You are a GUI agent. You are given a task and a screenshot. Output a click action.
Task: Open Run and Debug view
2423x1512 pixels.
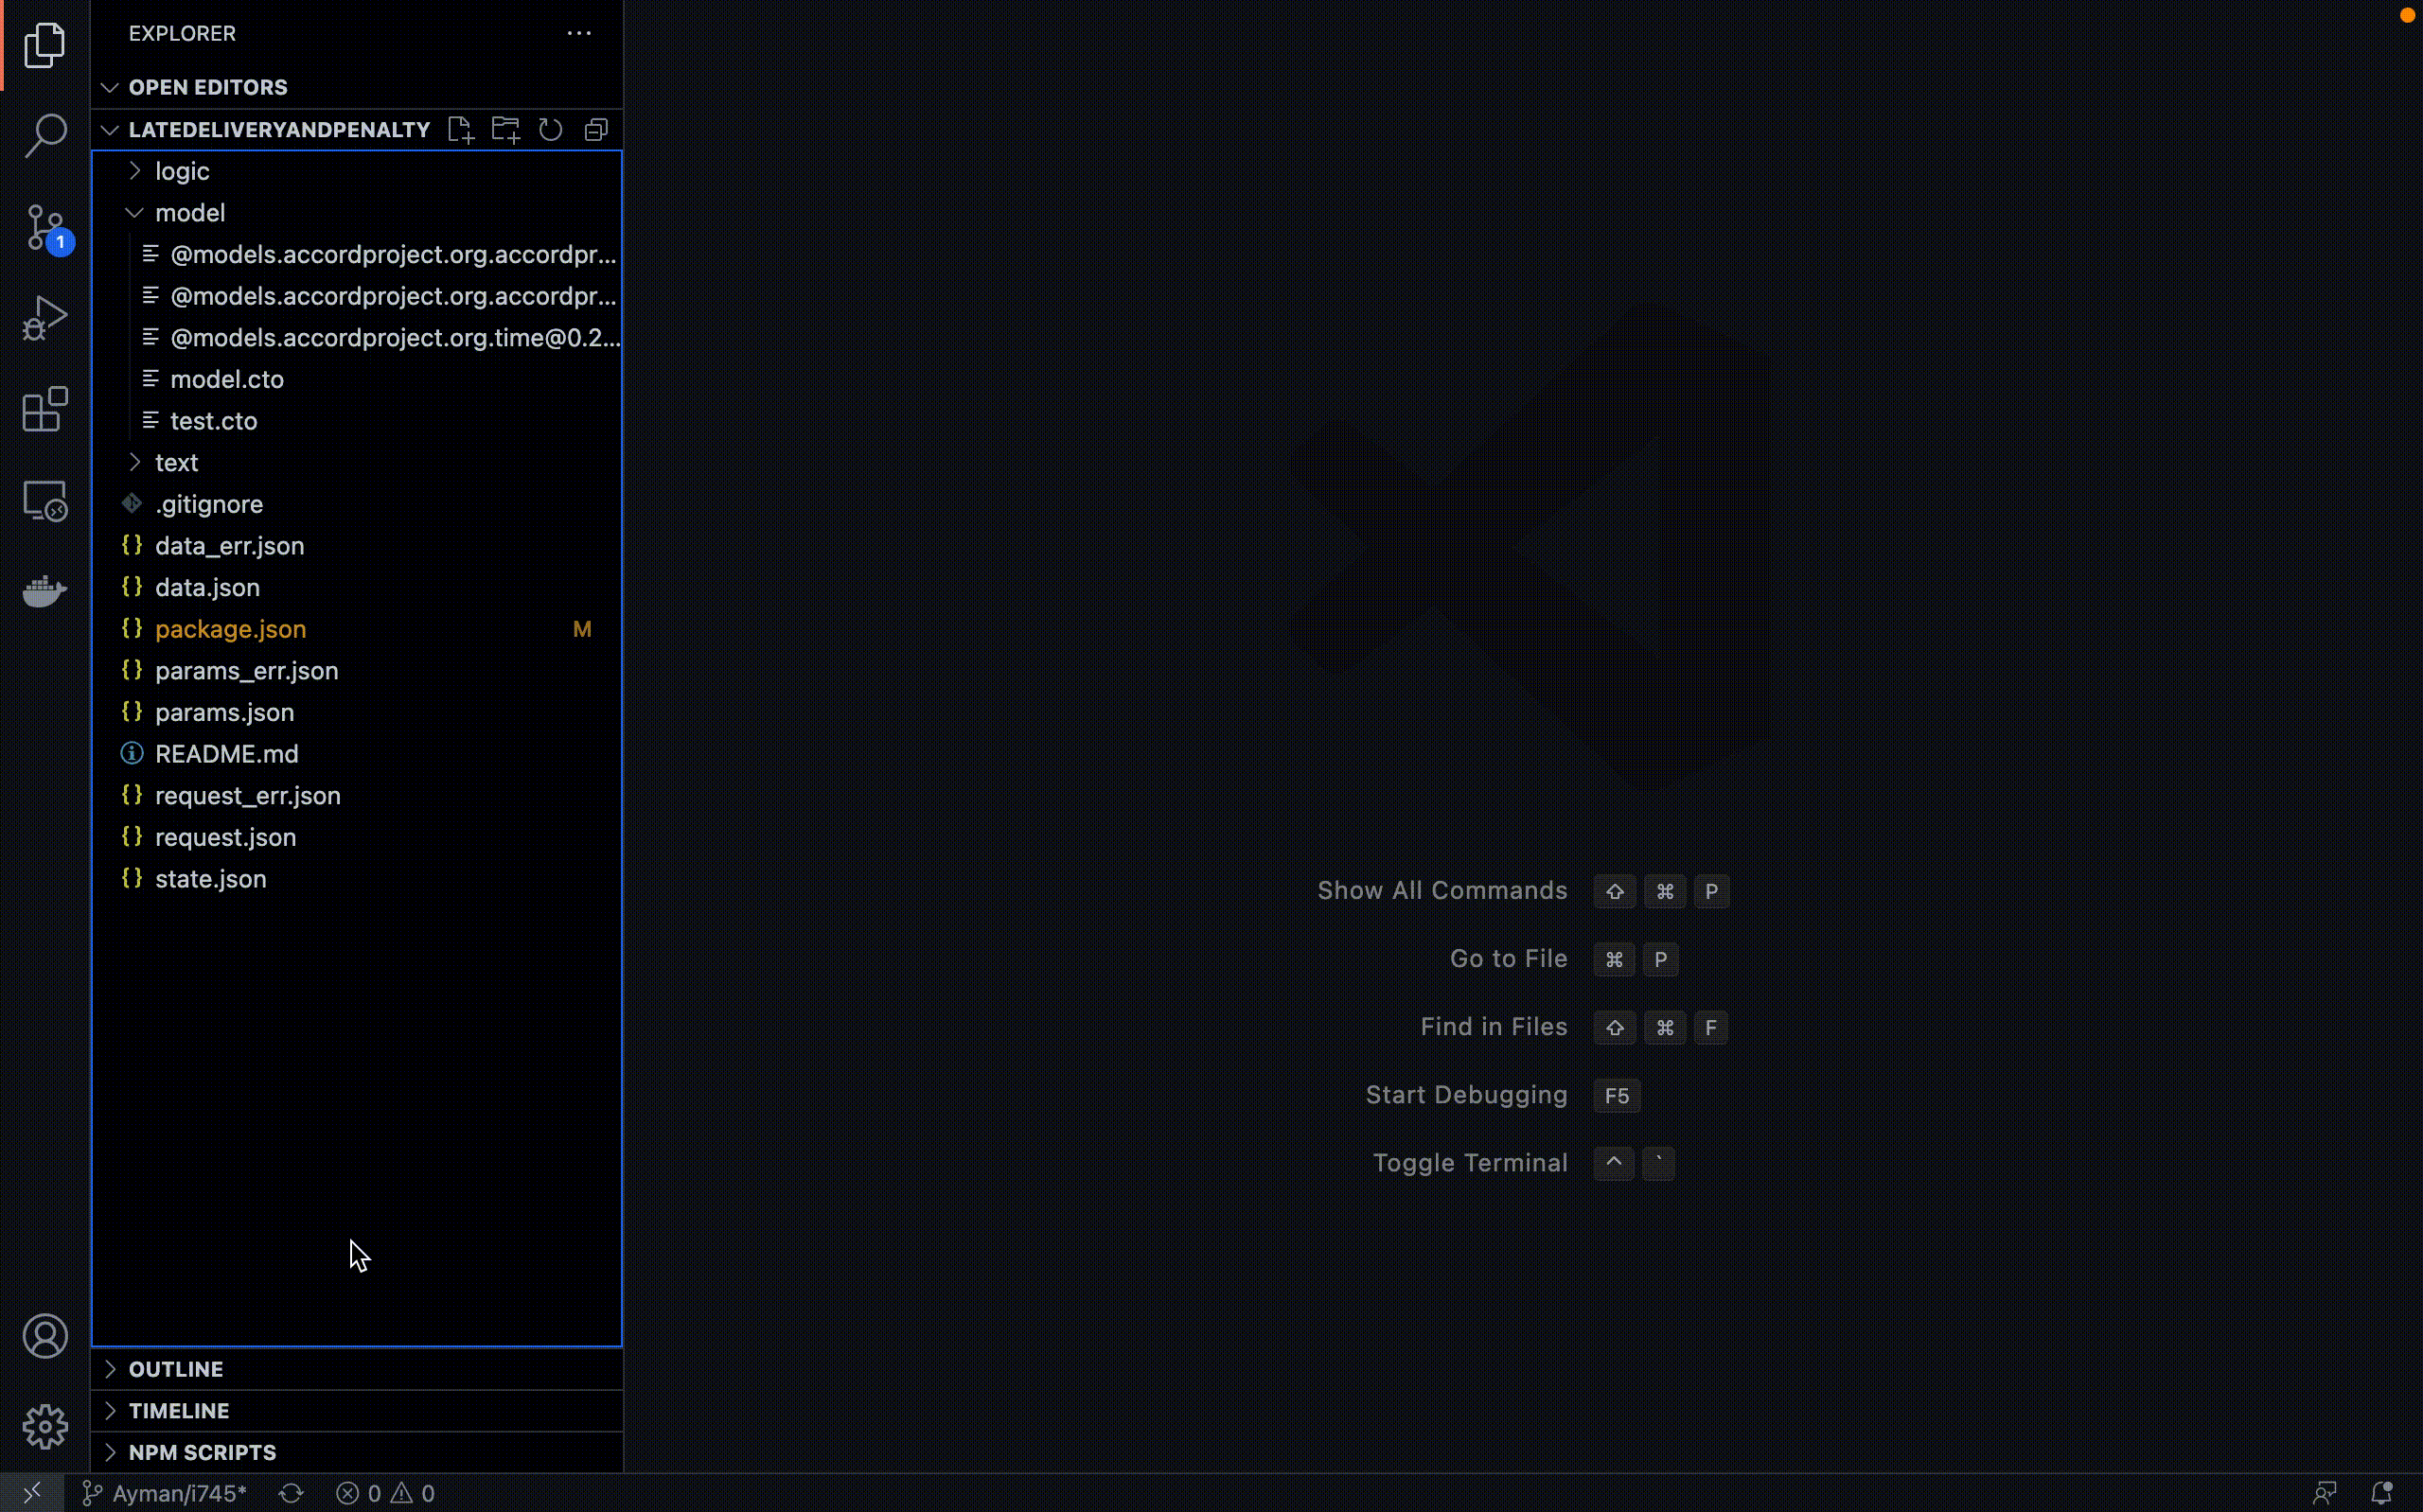click(45, 318)
